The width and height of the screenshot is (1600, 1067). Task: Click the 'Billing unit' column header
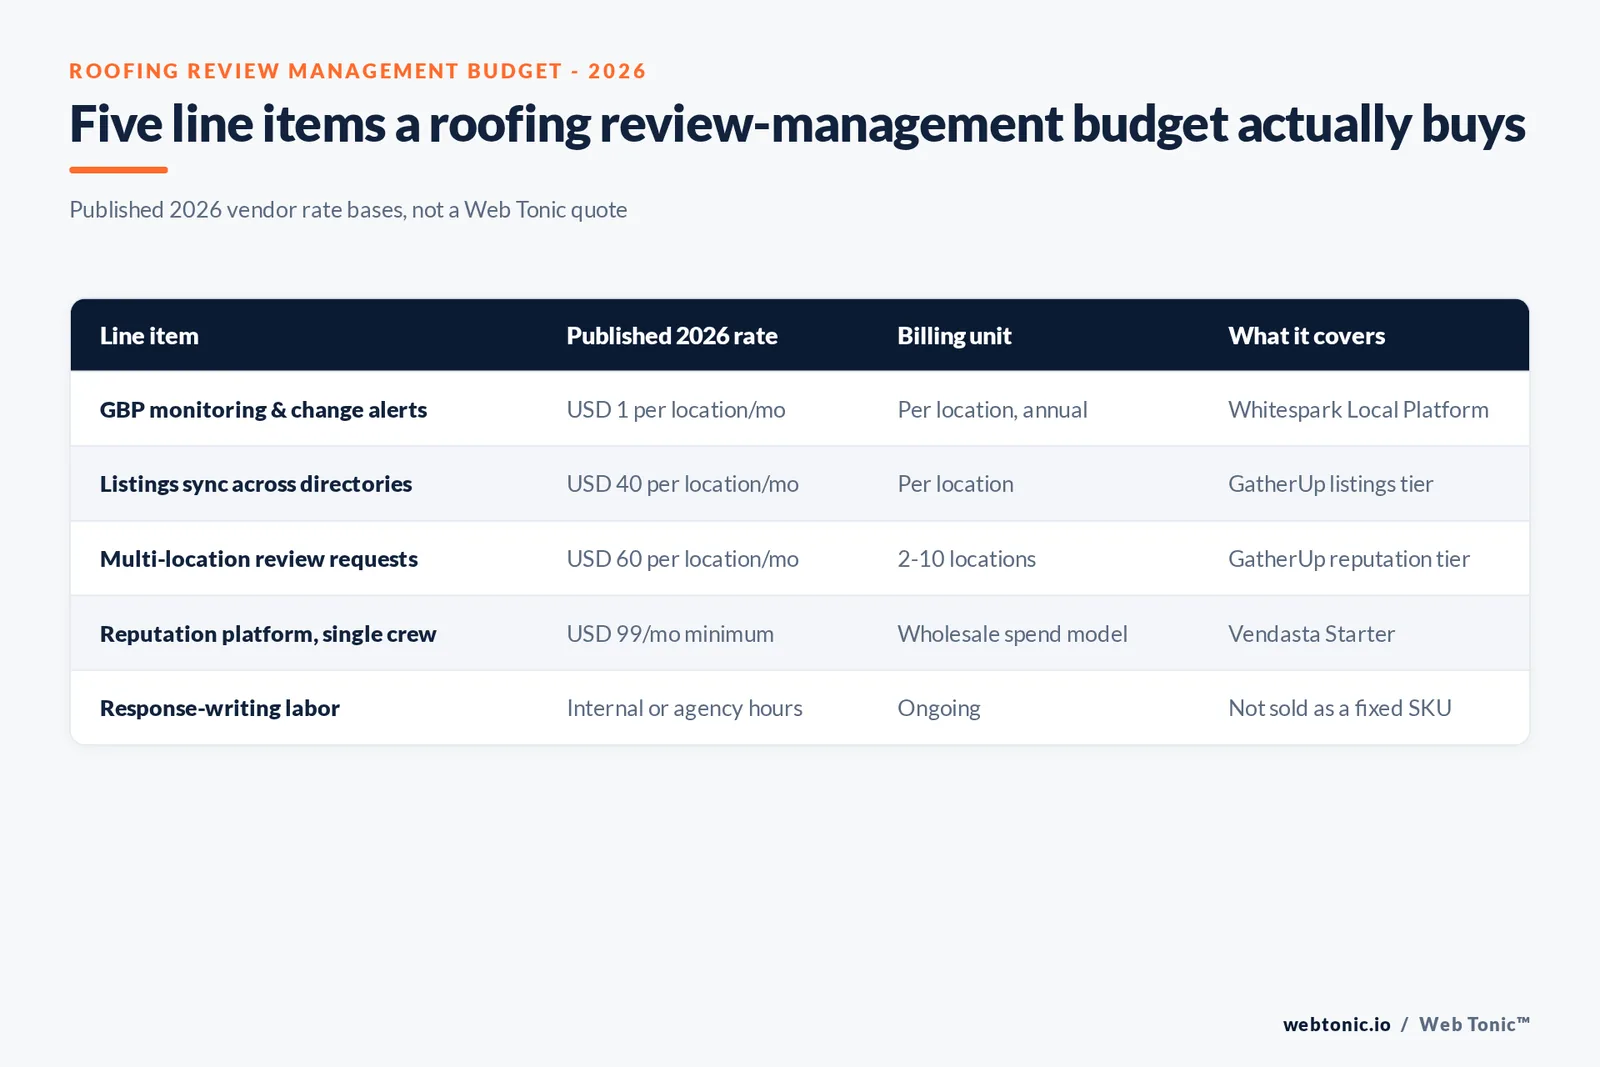coord(954,336)
